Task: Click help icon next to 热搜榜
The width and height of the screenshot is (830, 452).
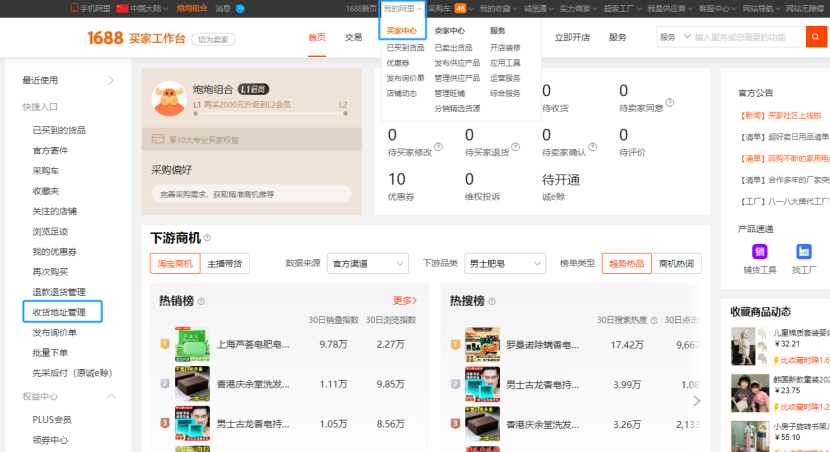Action: click(492, 302)
